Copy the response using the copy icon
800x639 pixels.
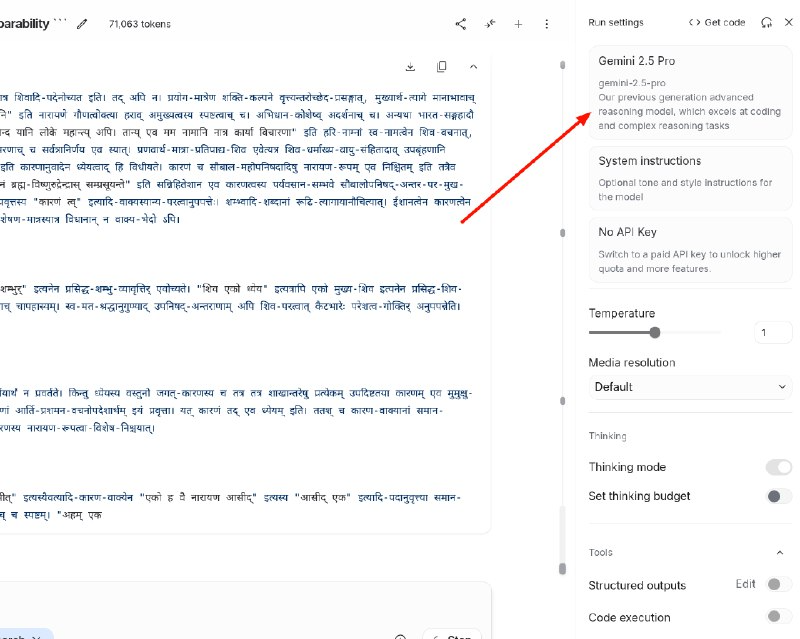click(441, 67)
